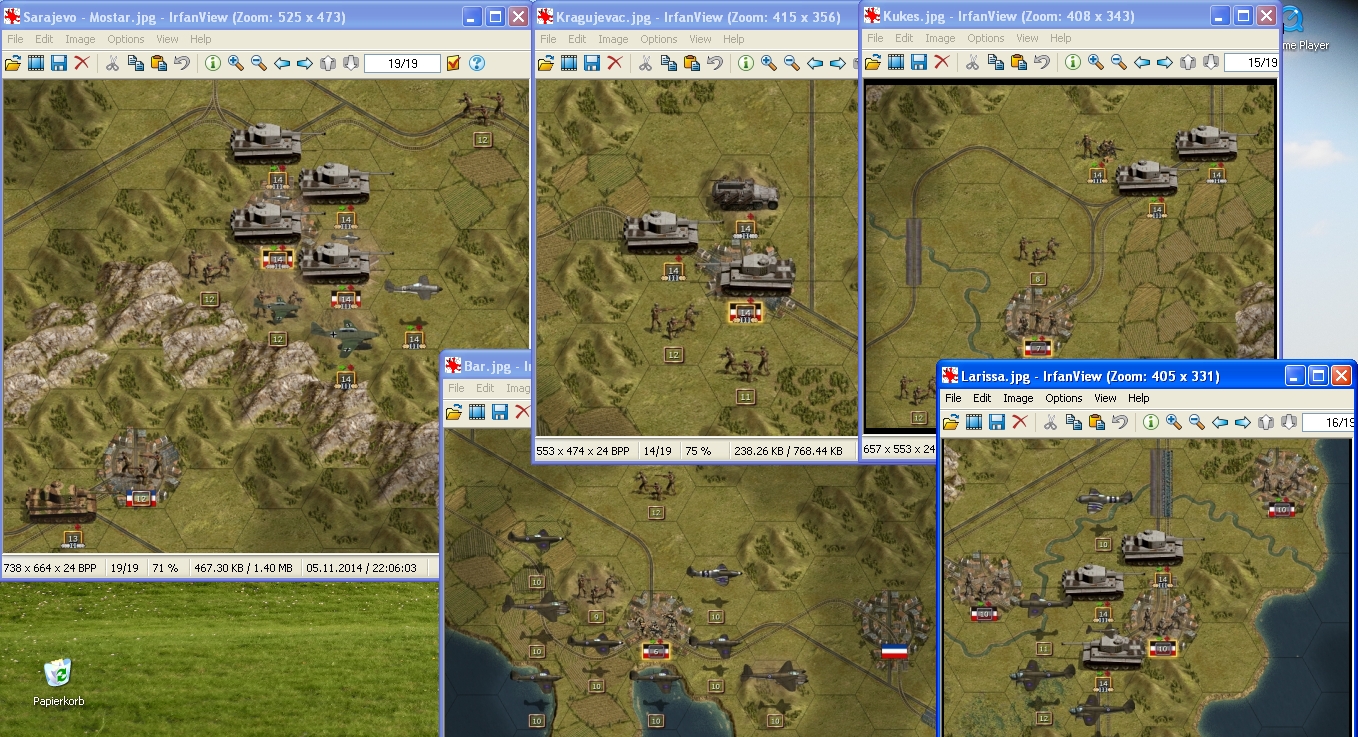Click the 19/19 image counter field
Image resolution: width=1358 pixels, height=737 pixels.
(402, 63)
